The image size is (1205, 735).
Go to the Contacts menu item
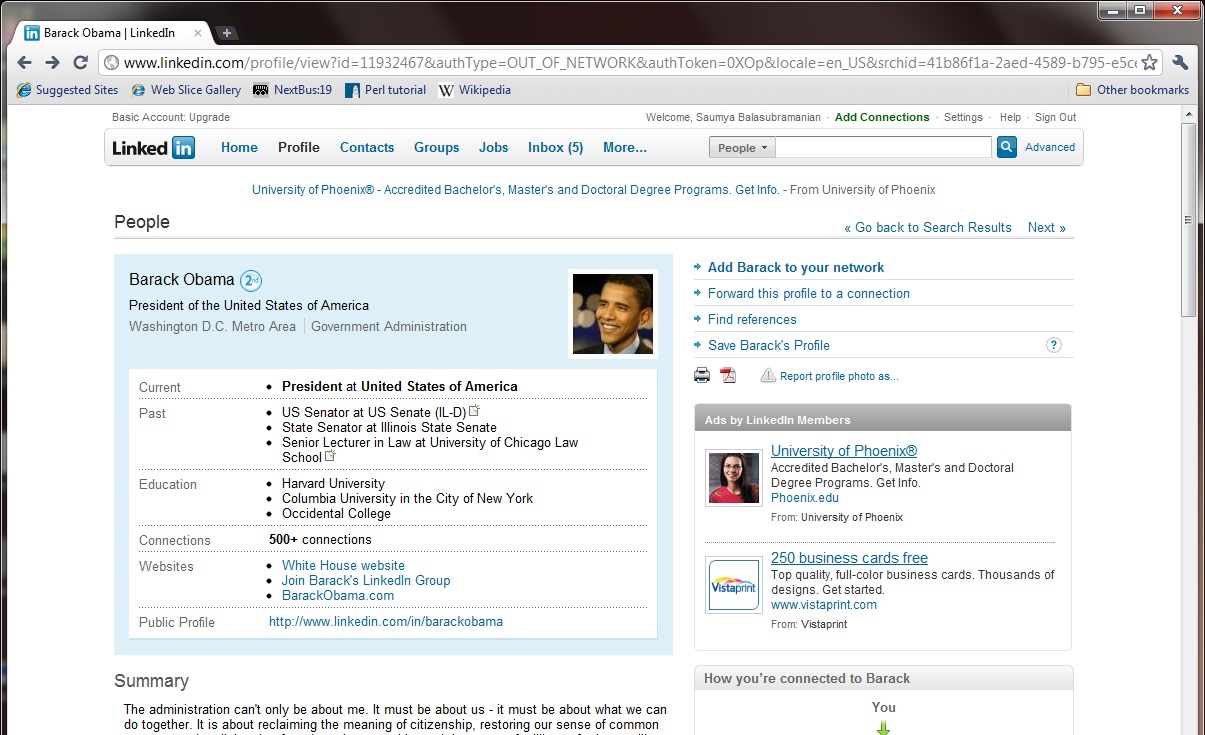(367, 148)
